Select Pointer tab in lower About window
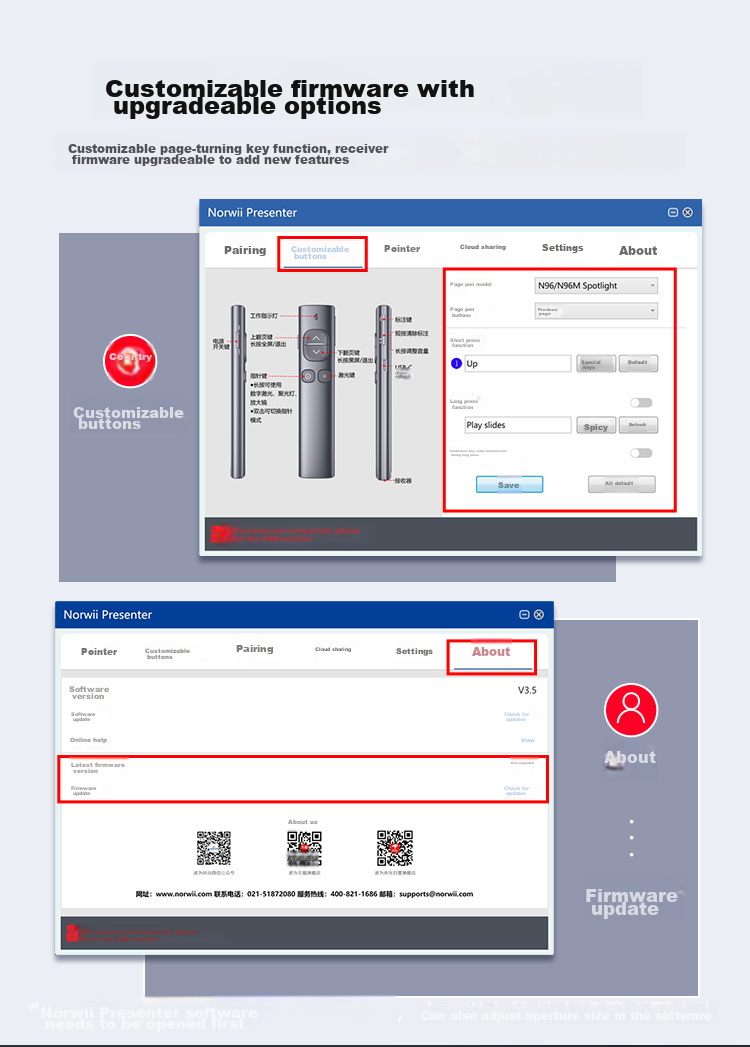 (99, 652)
